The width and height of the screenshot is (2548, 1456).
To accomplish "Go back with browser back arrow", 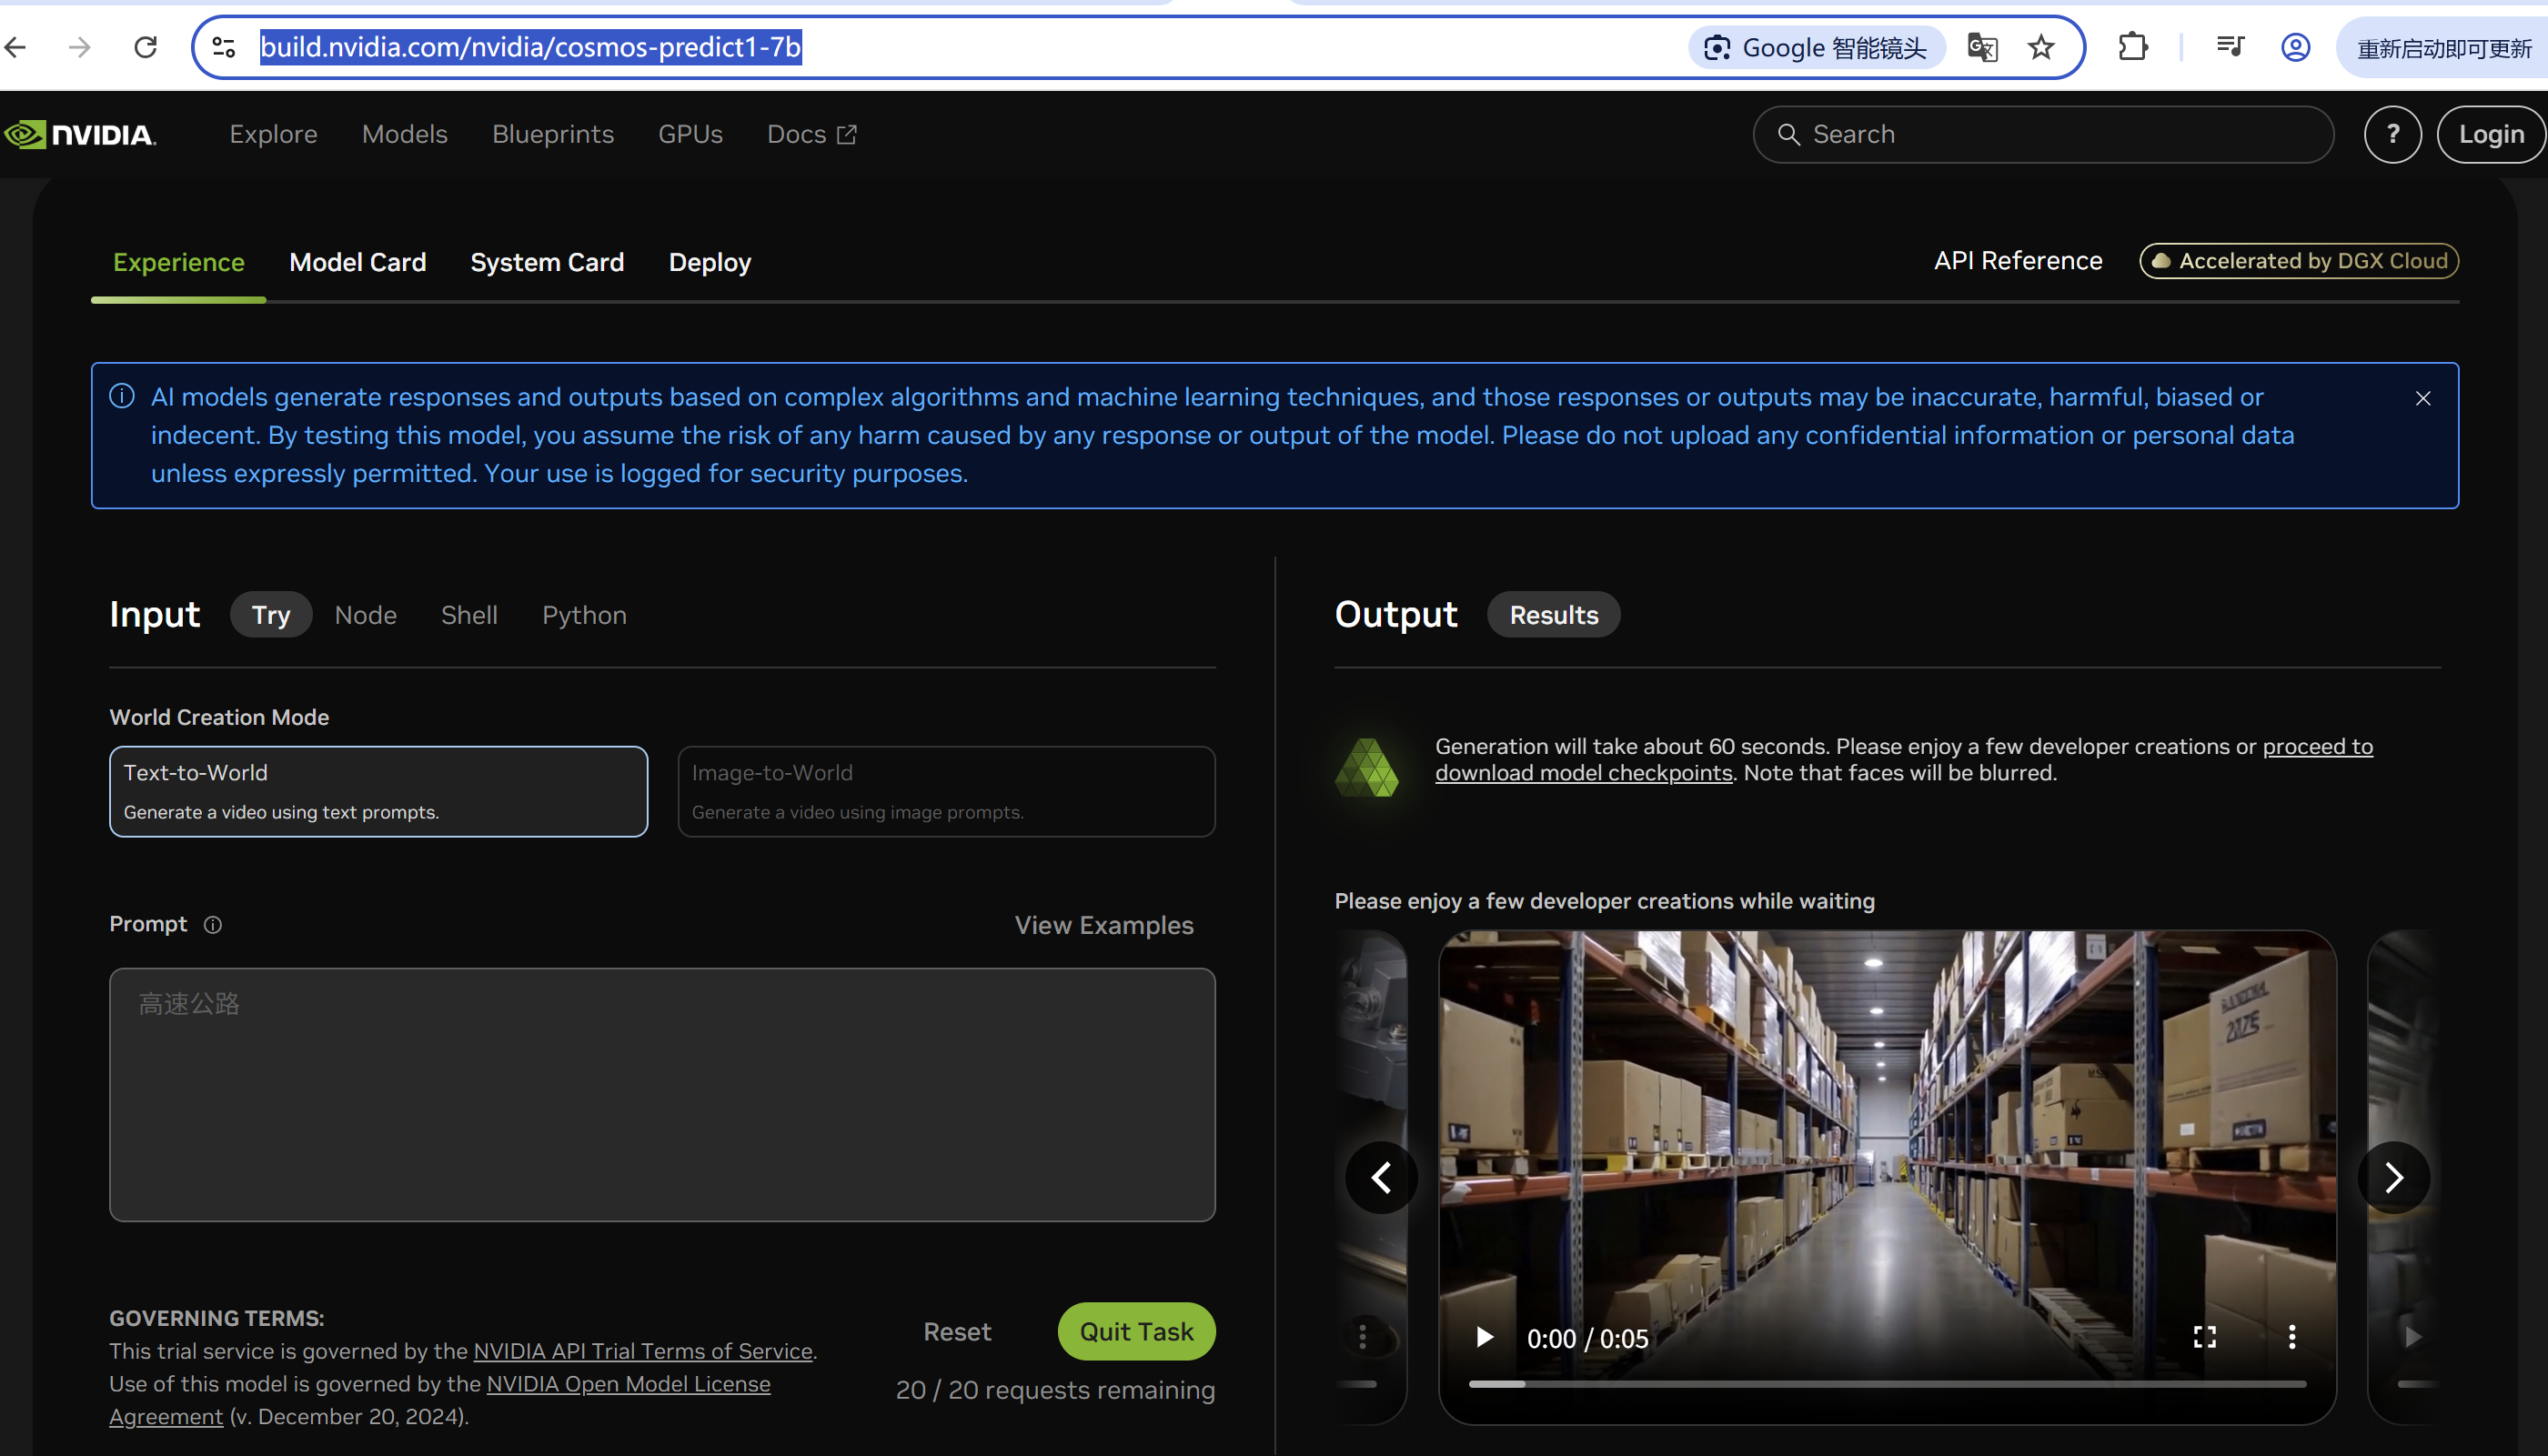I will [x=15, y=47].
